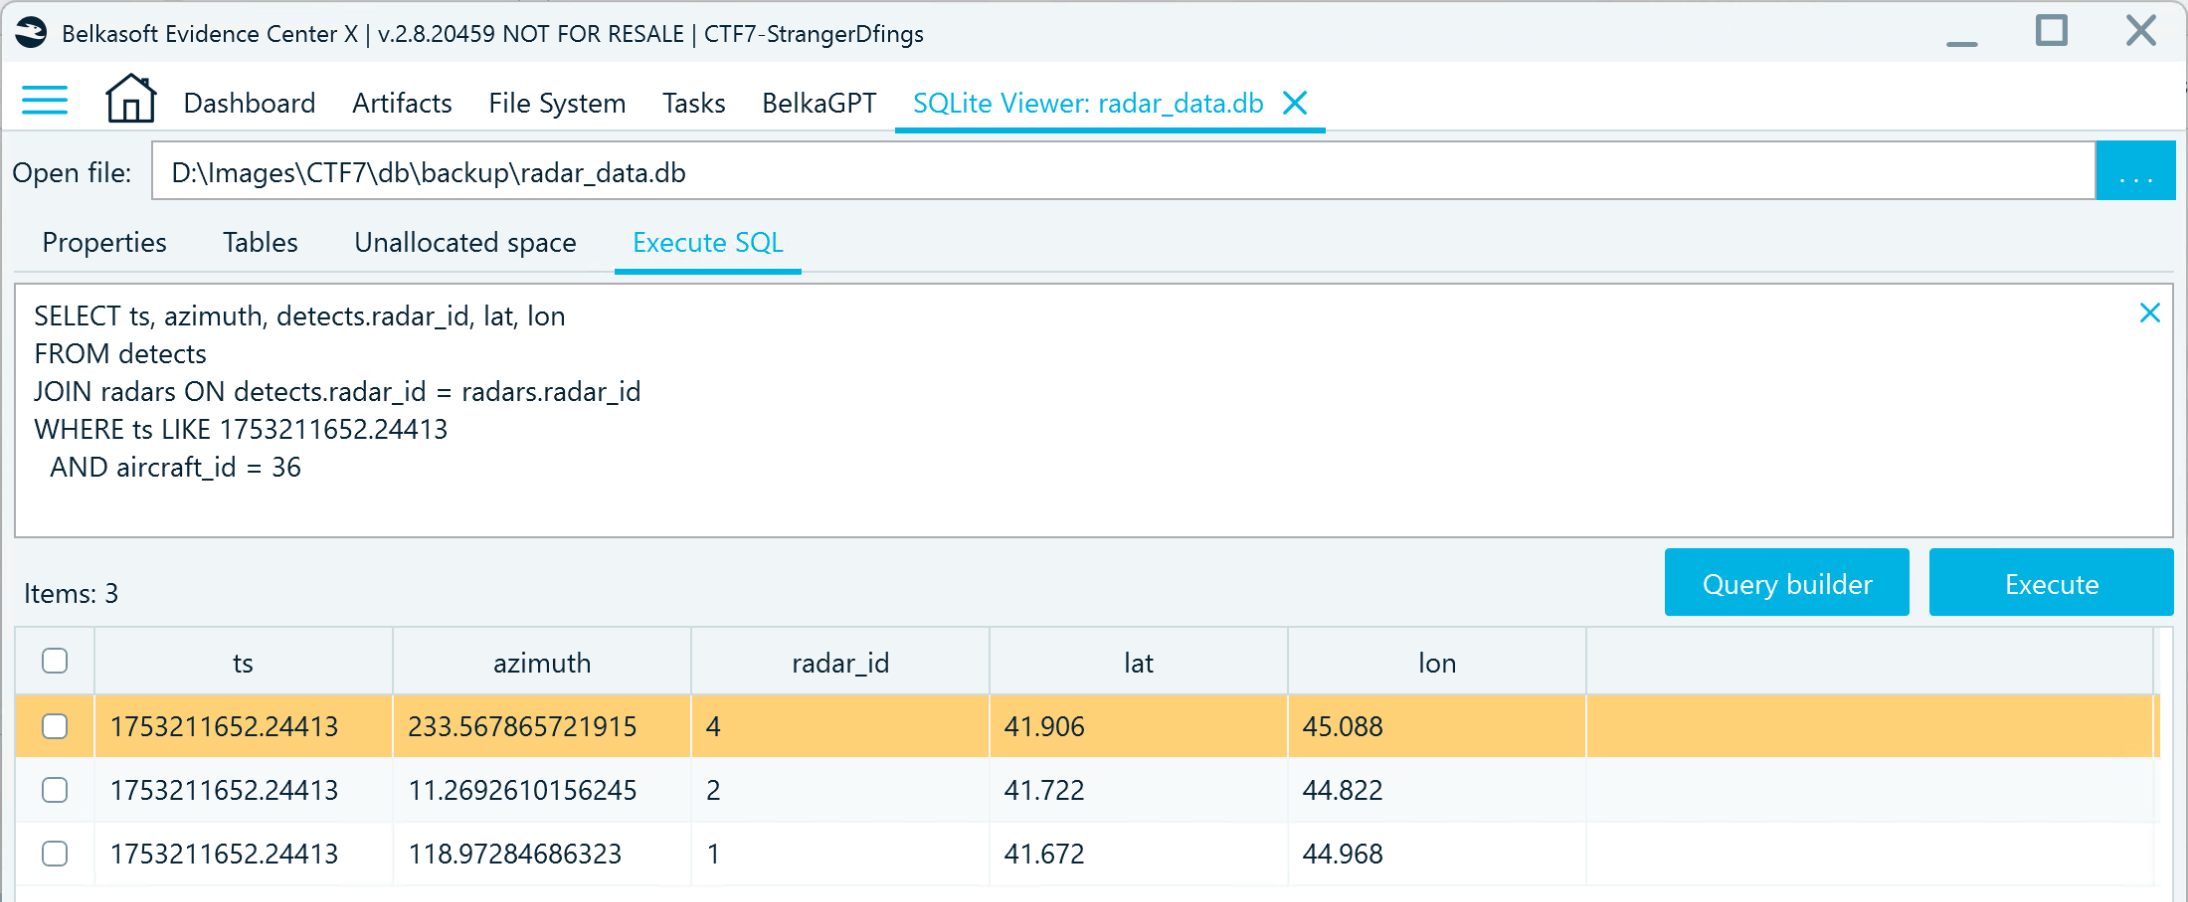Image resolution: width=2188 pixels, height=902 pixels.
Task: Click inside the SQL query editor
Action: click(x=1093, y=411)
